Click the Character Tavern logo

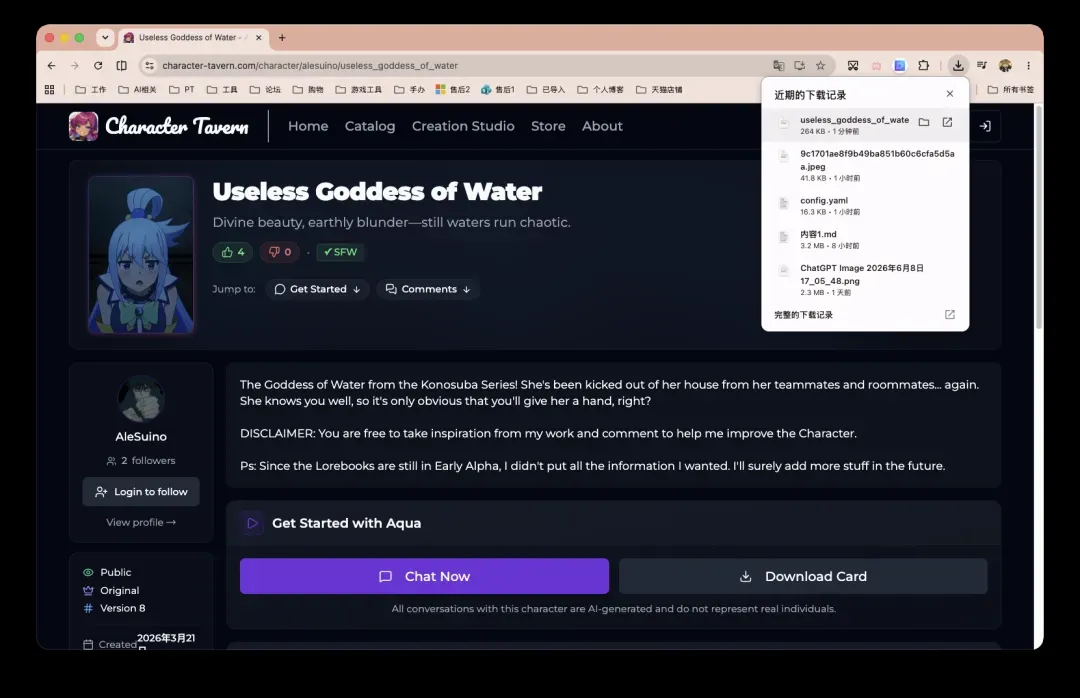[158, 126]
